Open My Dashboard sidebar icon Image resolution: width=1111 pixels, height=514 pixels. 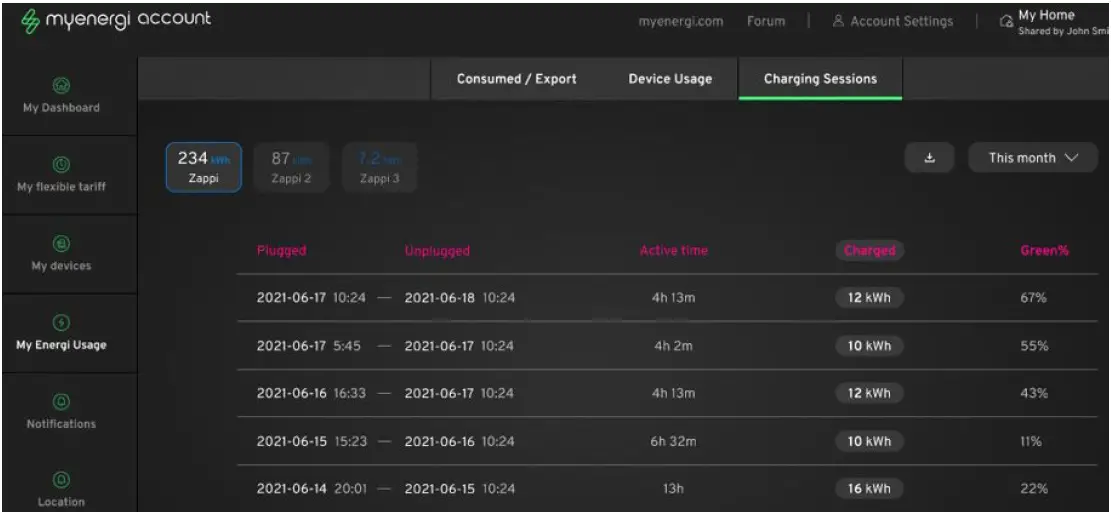pos(61,86)
